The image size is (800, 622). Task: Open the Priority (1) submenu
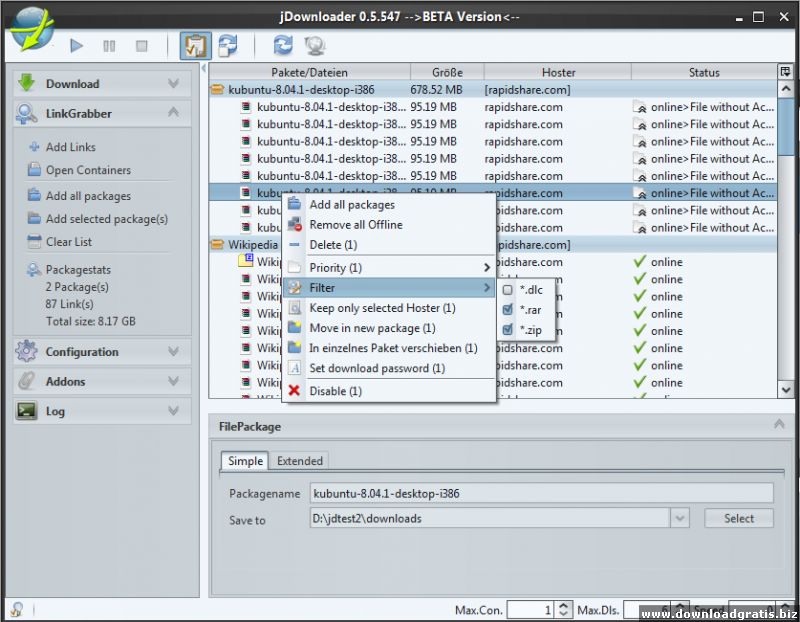pos(389,267)
